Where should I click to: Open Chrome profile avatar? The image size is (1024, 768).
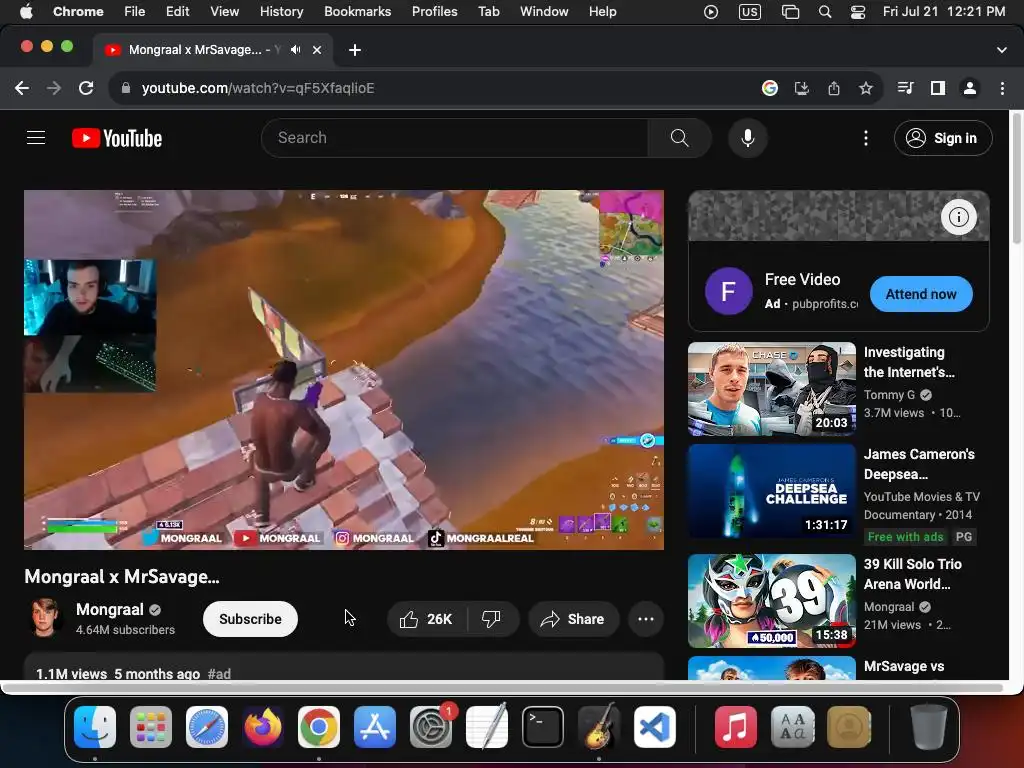[970, 88]
